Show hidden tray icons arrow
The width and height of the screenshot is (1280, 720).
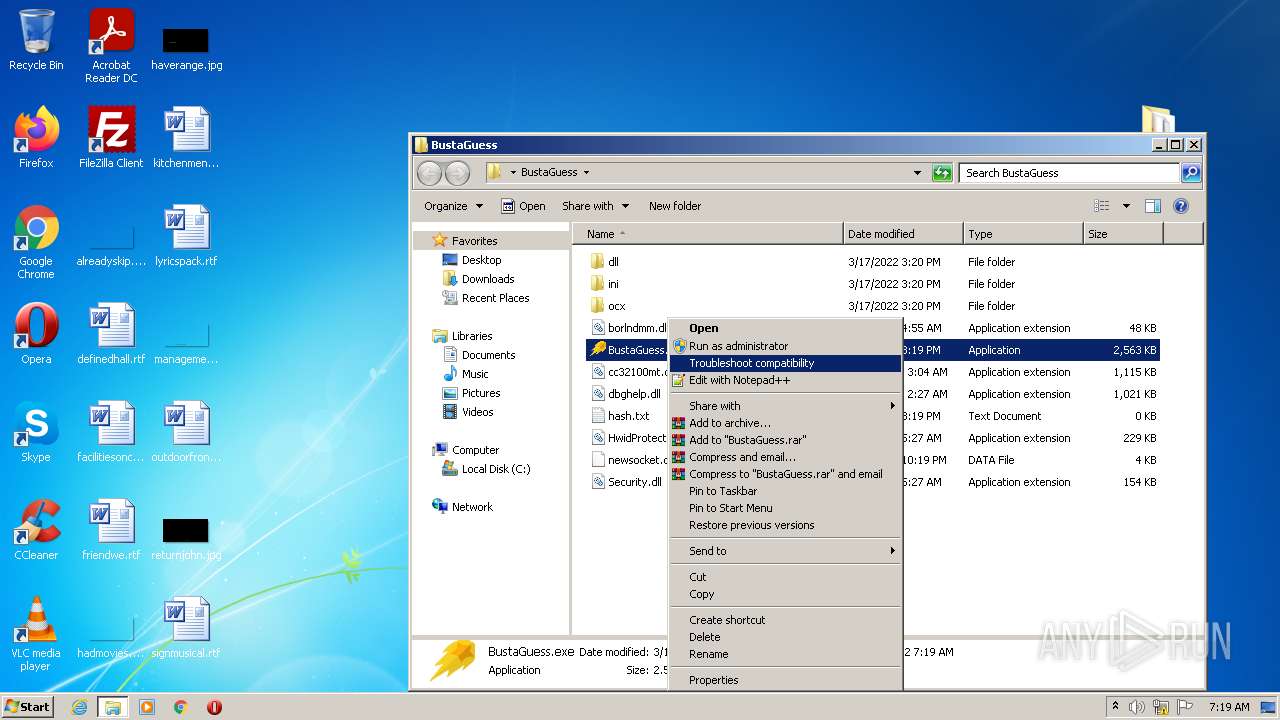pyautogui.click(x=1116, y=707)
